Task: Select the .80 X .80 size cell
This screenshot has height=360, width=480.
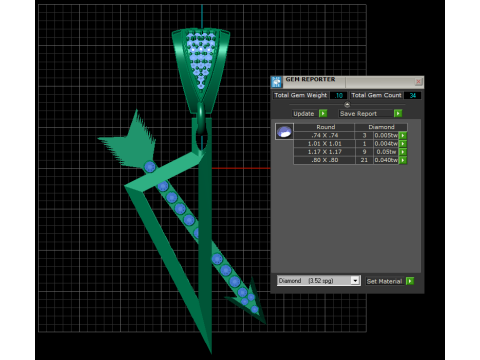Action: tap(324, 160)
